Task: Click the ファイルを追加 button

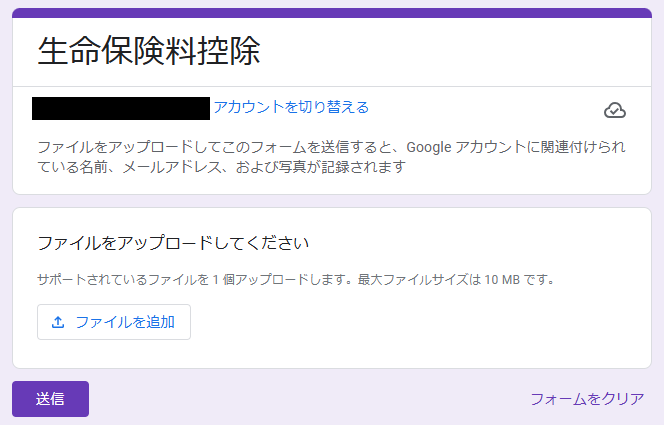Action: pos(114,322)
